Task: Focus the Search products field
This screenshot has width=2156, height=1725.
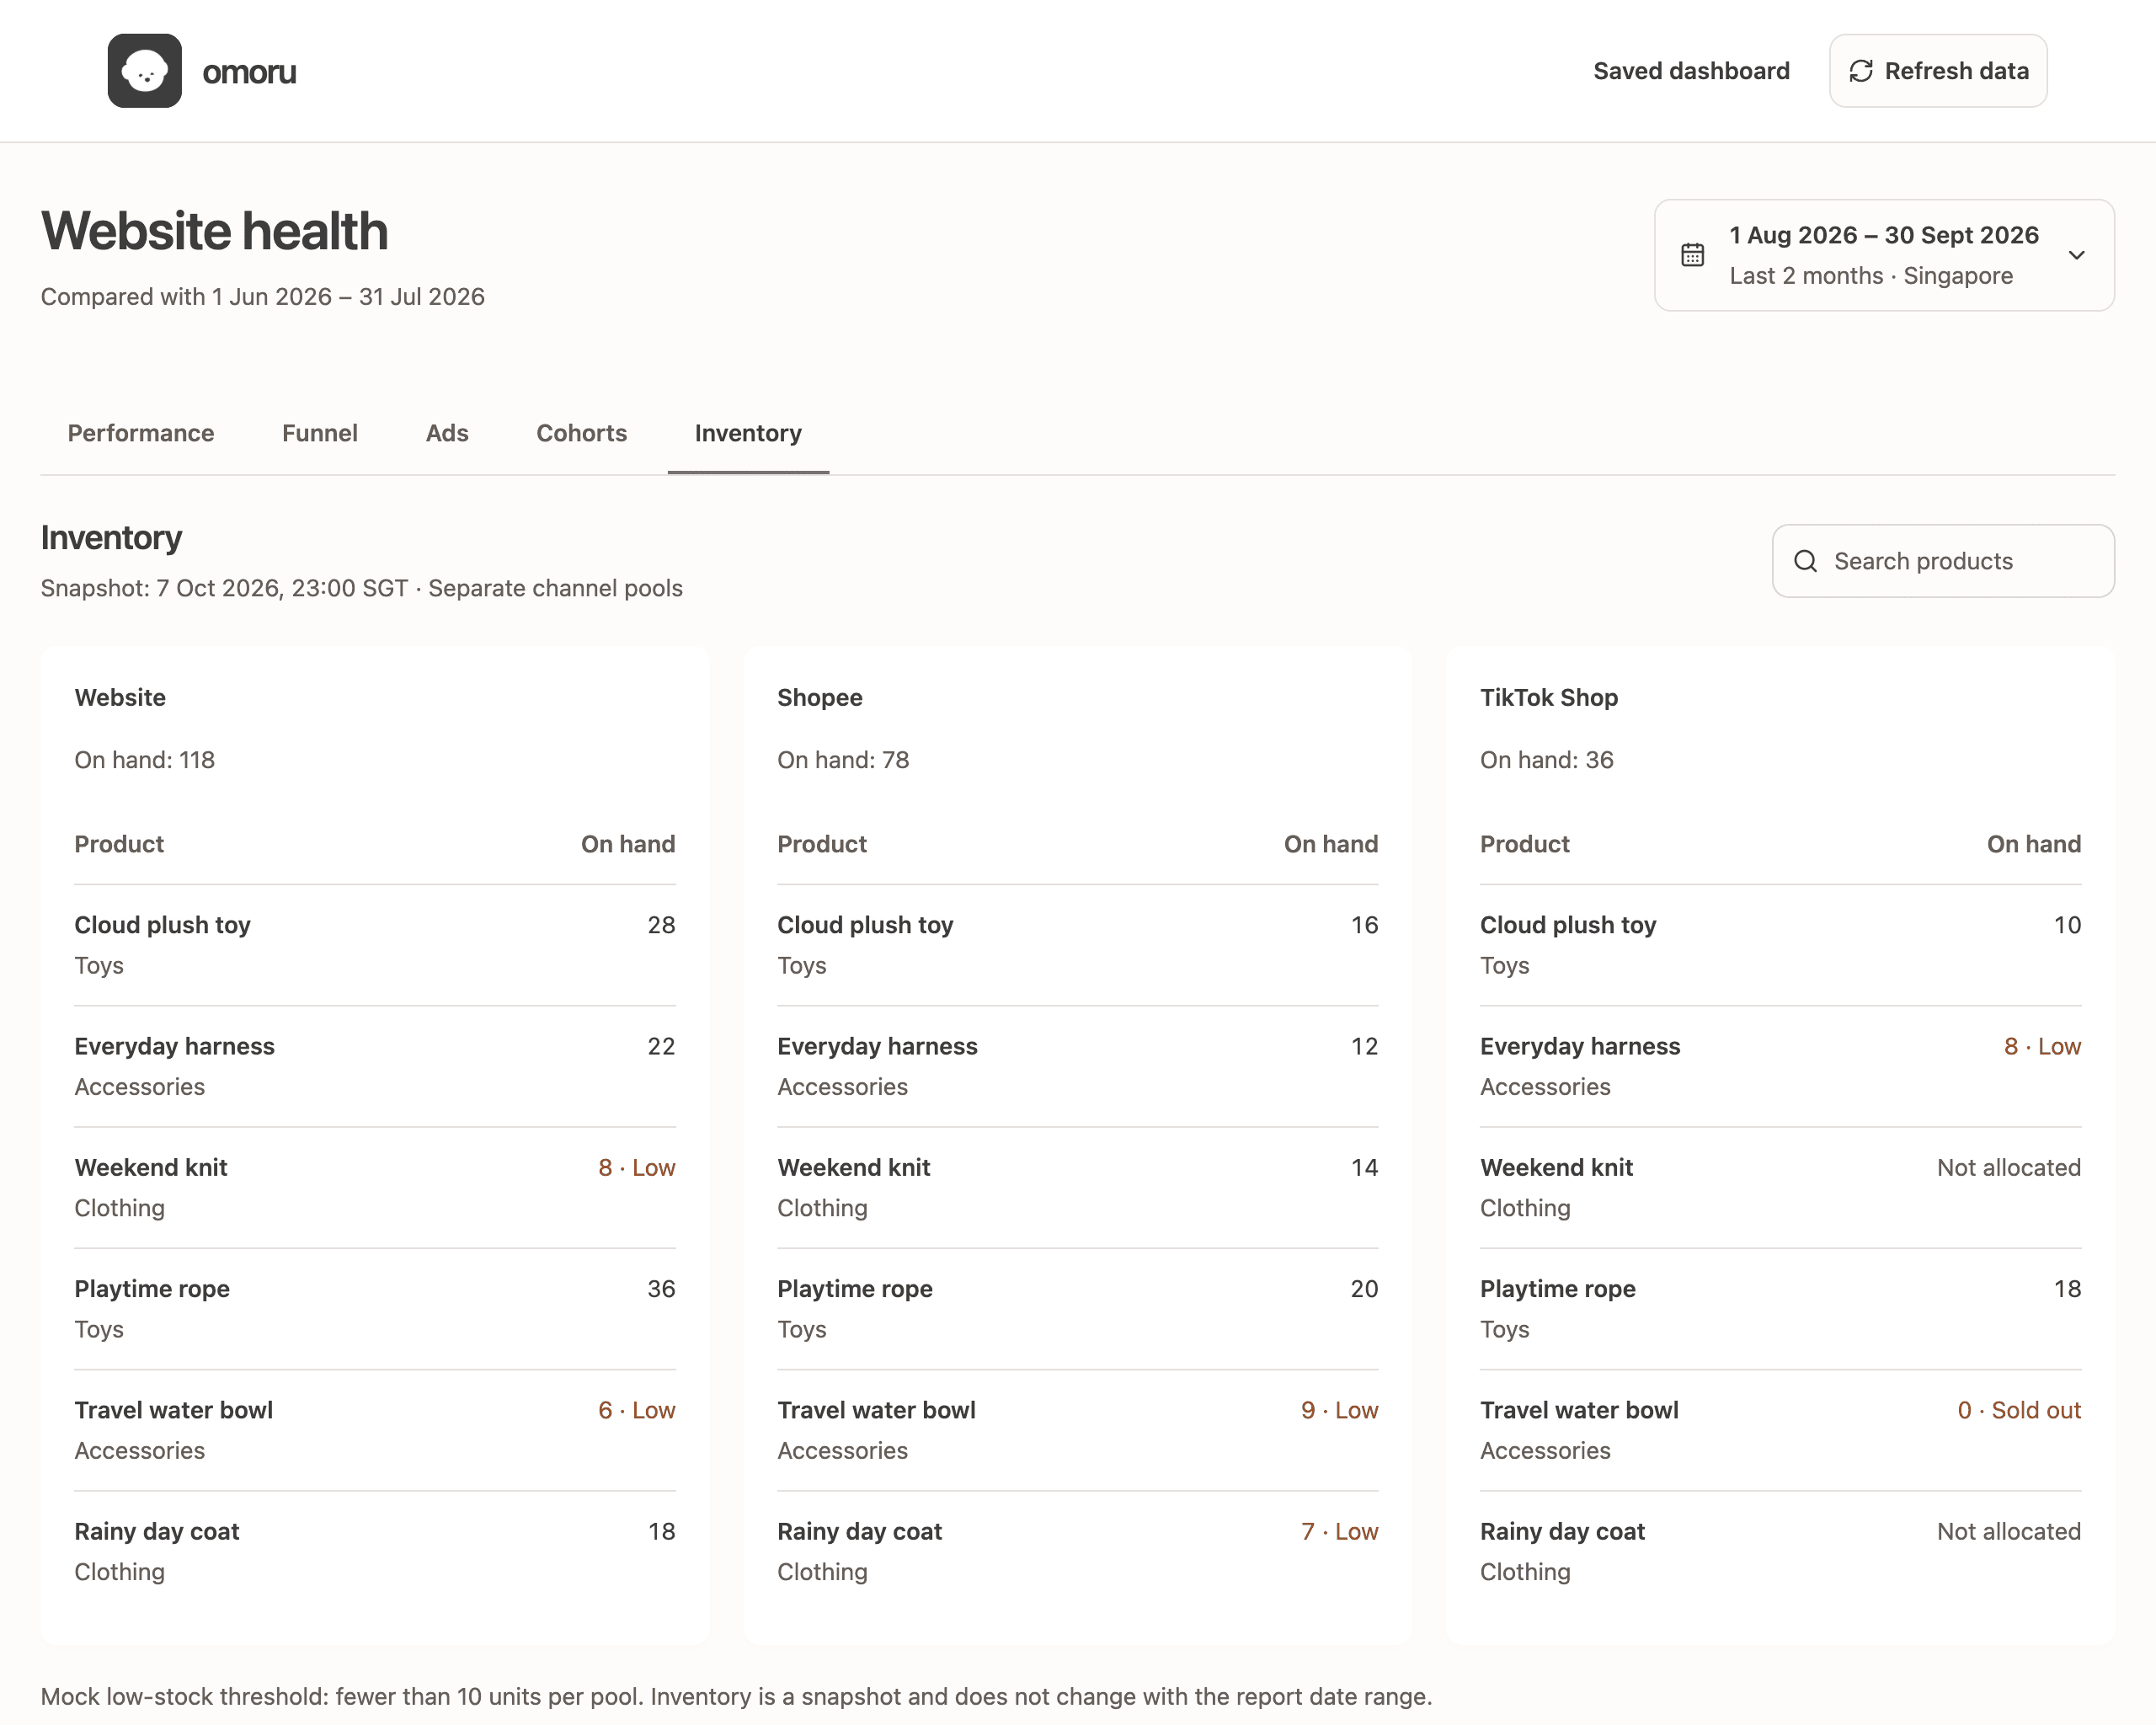Action: (1943, 561)
